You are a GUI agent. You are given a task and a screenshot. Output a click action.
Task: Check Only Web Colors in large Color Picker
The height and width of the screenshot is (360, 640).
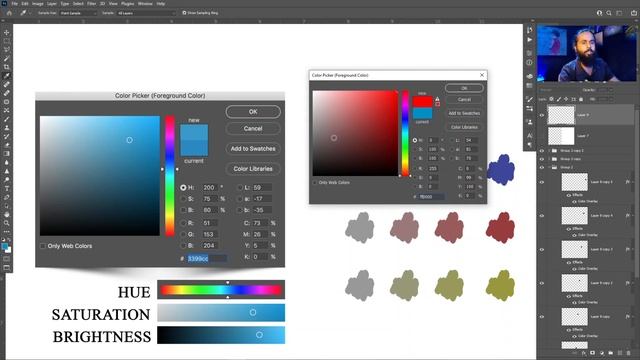(43, 246)
